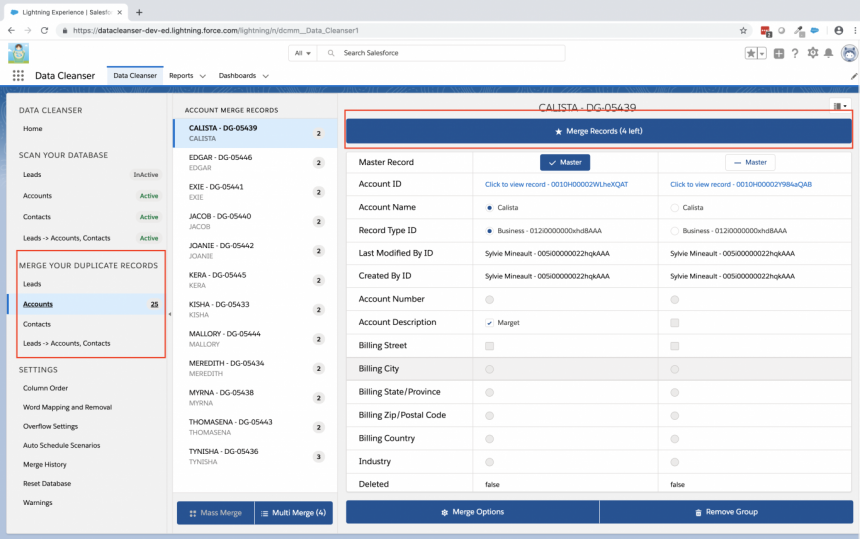Viewport: 860px width, 539px height.
Task: Switch to the Data Cleanser tab
Action: pos(135,76)
